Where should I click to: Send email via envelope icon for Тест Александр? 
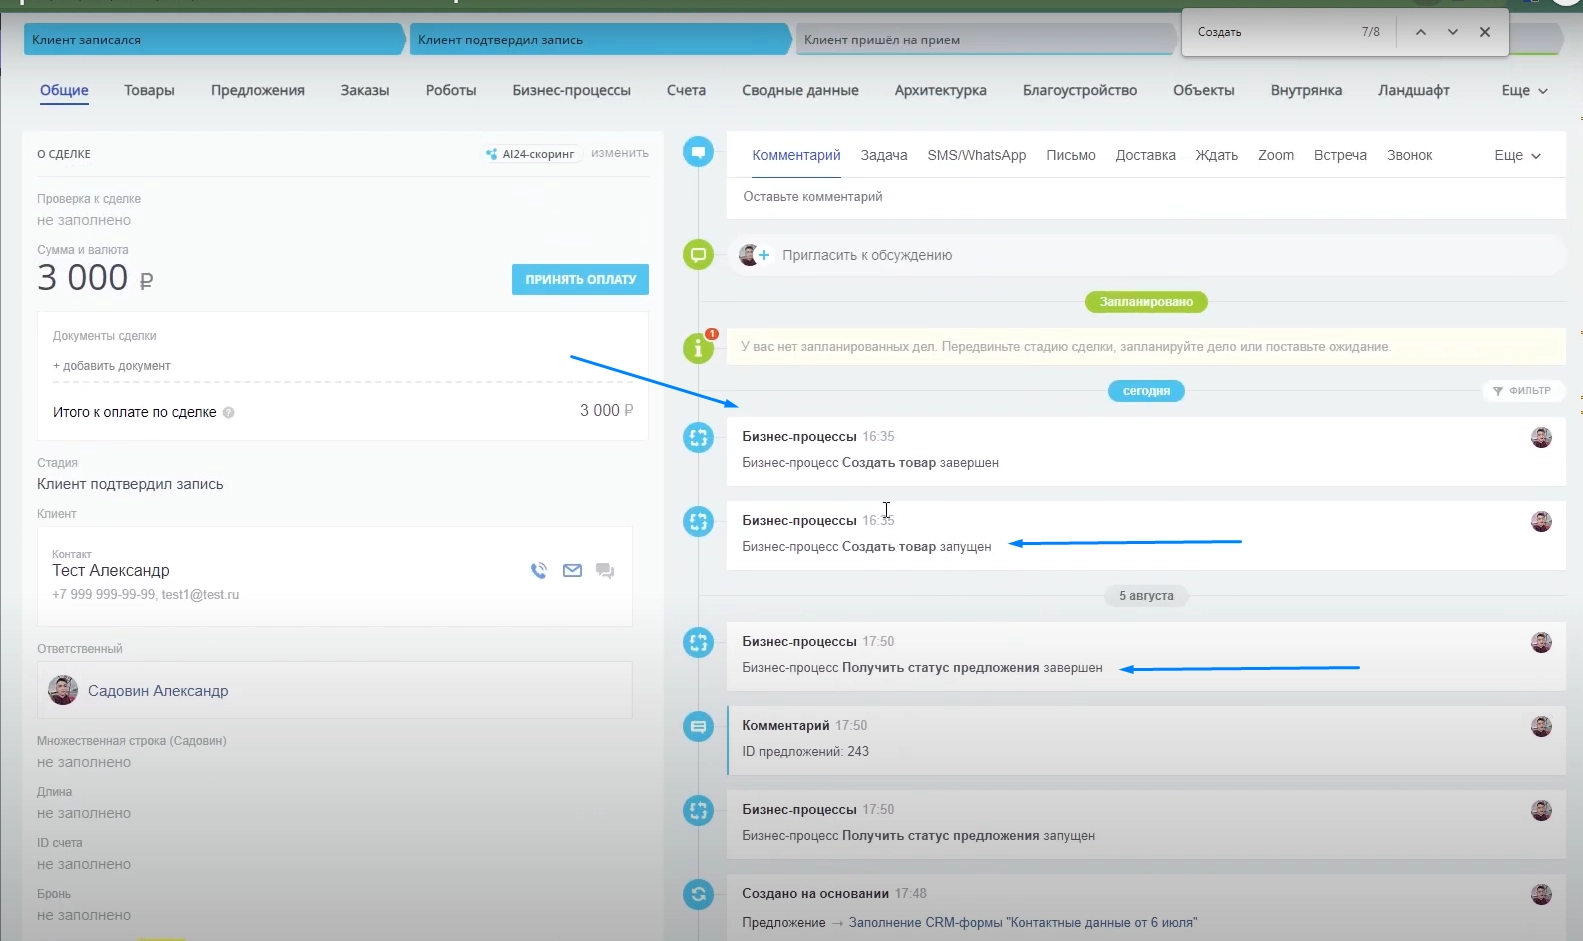572,571
